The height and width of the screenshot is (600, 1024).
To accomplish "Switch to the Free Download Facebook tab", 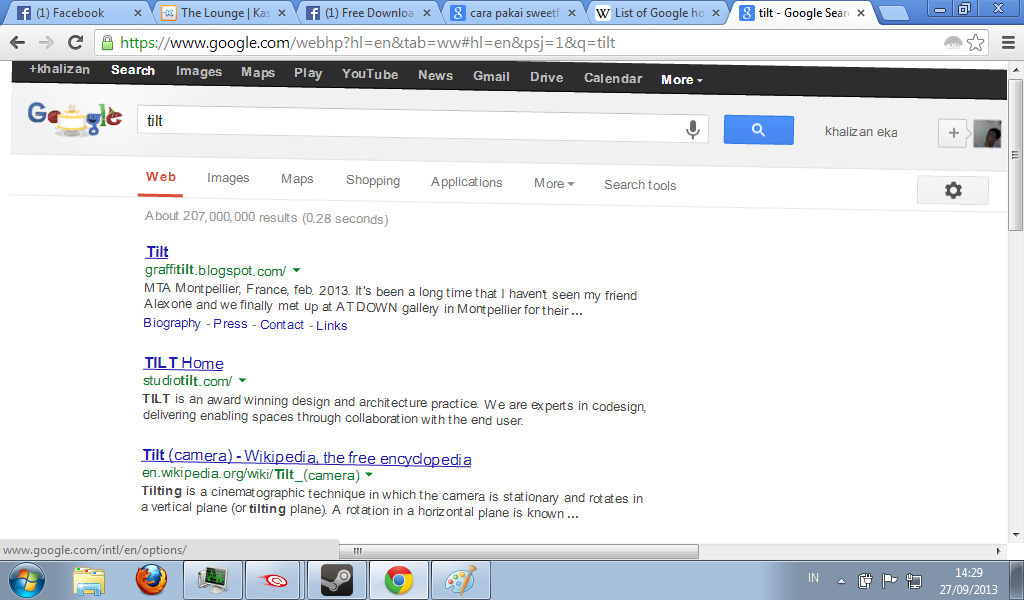I will coord(369,13).
